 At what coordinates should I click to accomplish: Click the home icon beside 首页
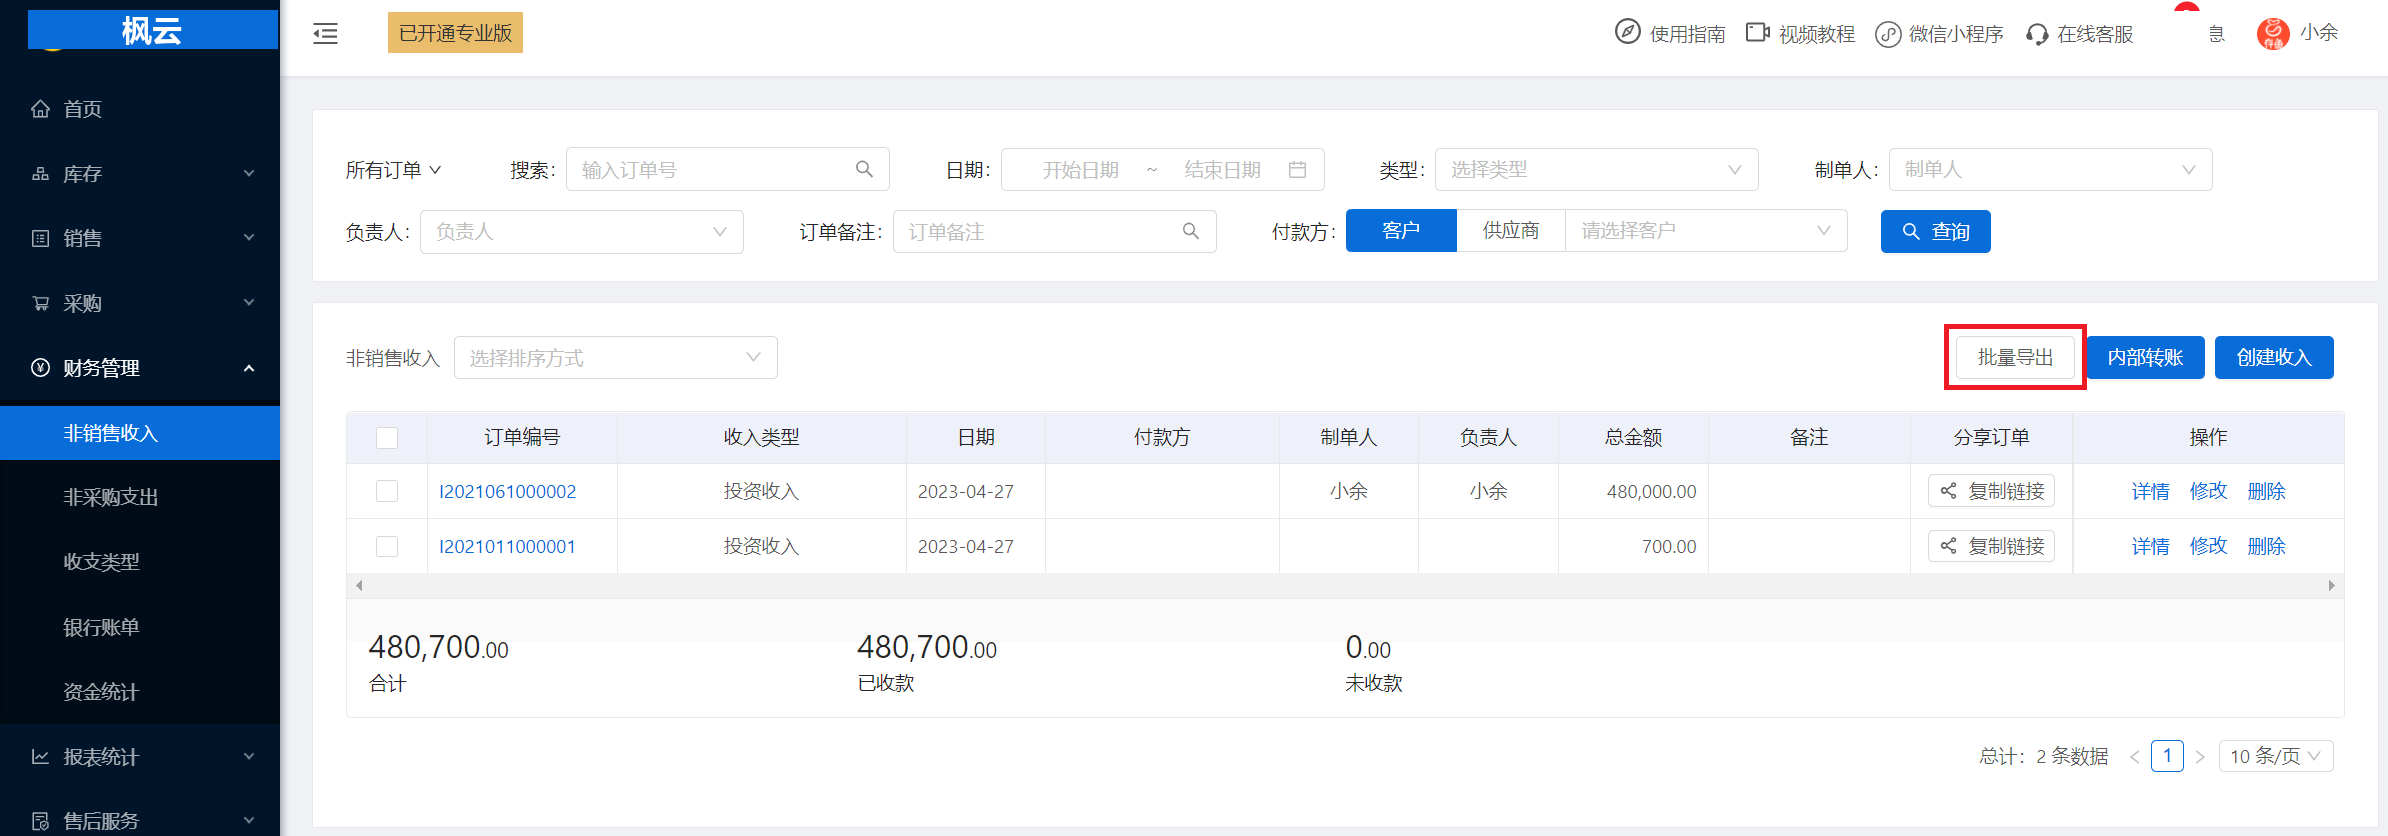40,108
